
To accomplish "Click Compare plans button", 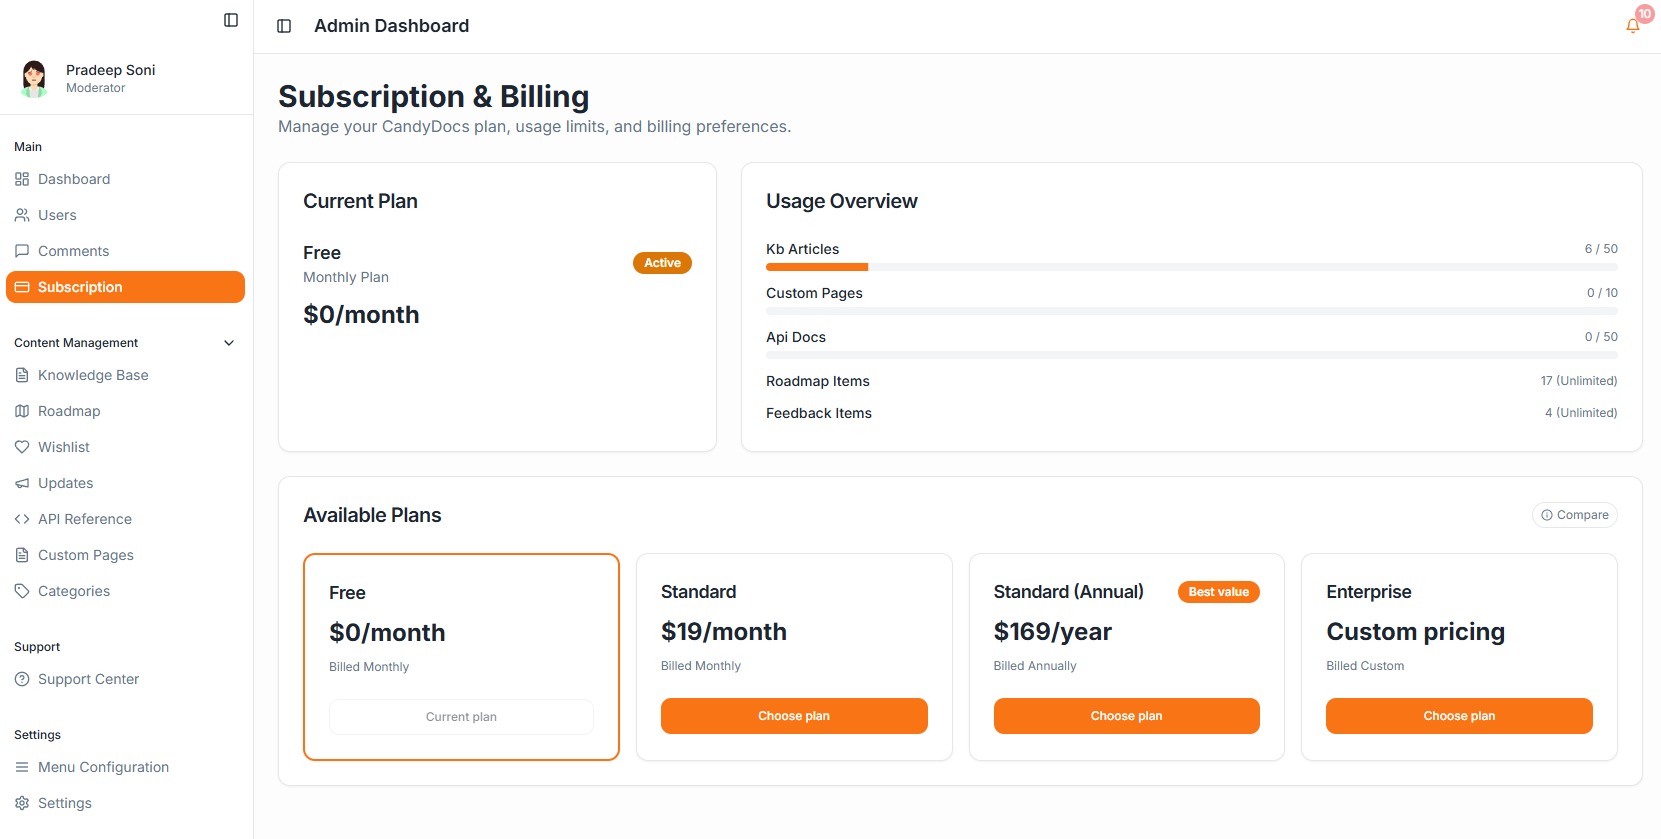I will tap(1574, 515).
